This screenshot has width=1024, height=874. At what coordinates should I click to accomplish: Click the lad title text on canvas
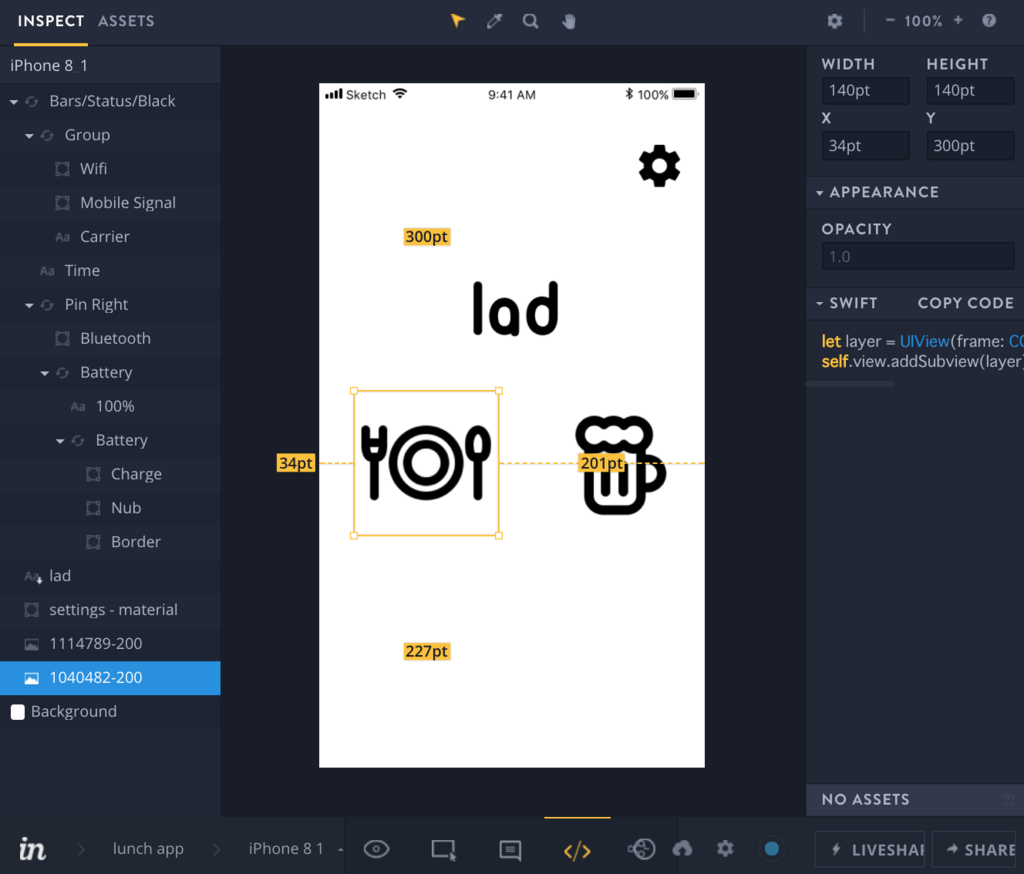pyautogui.click(x=515, y=308)
